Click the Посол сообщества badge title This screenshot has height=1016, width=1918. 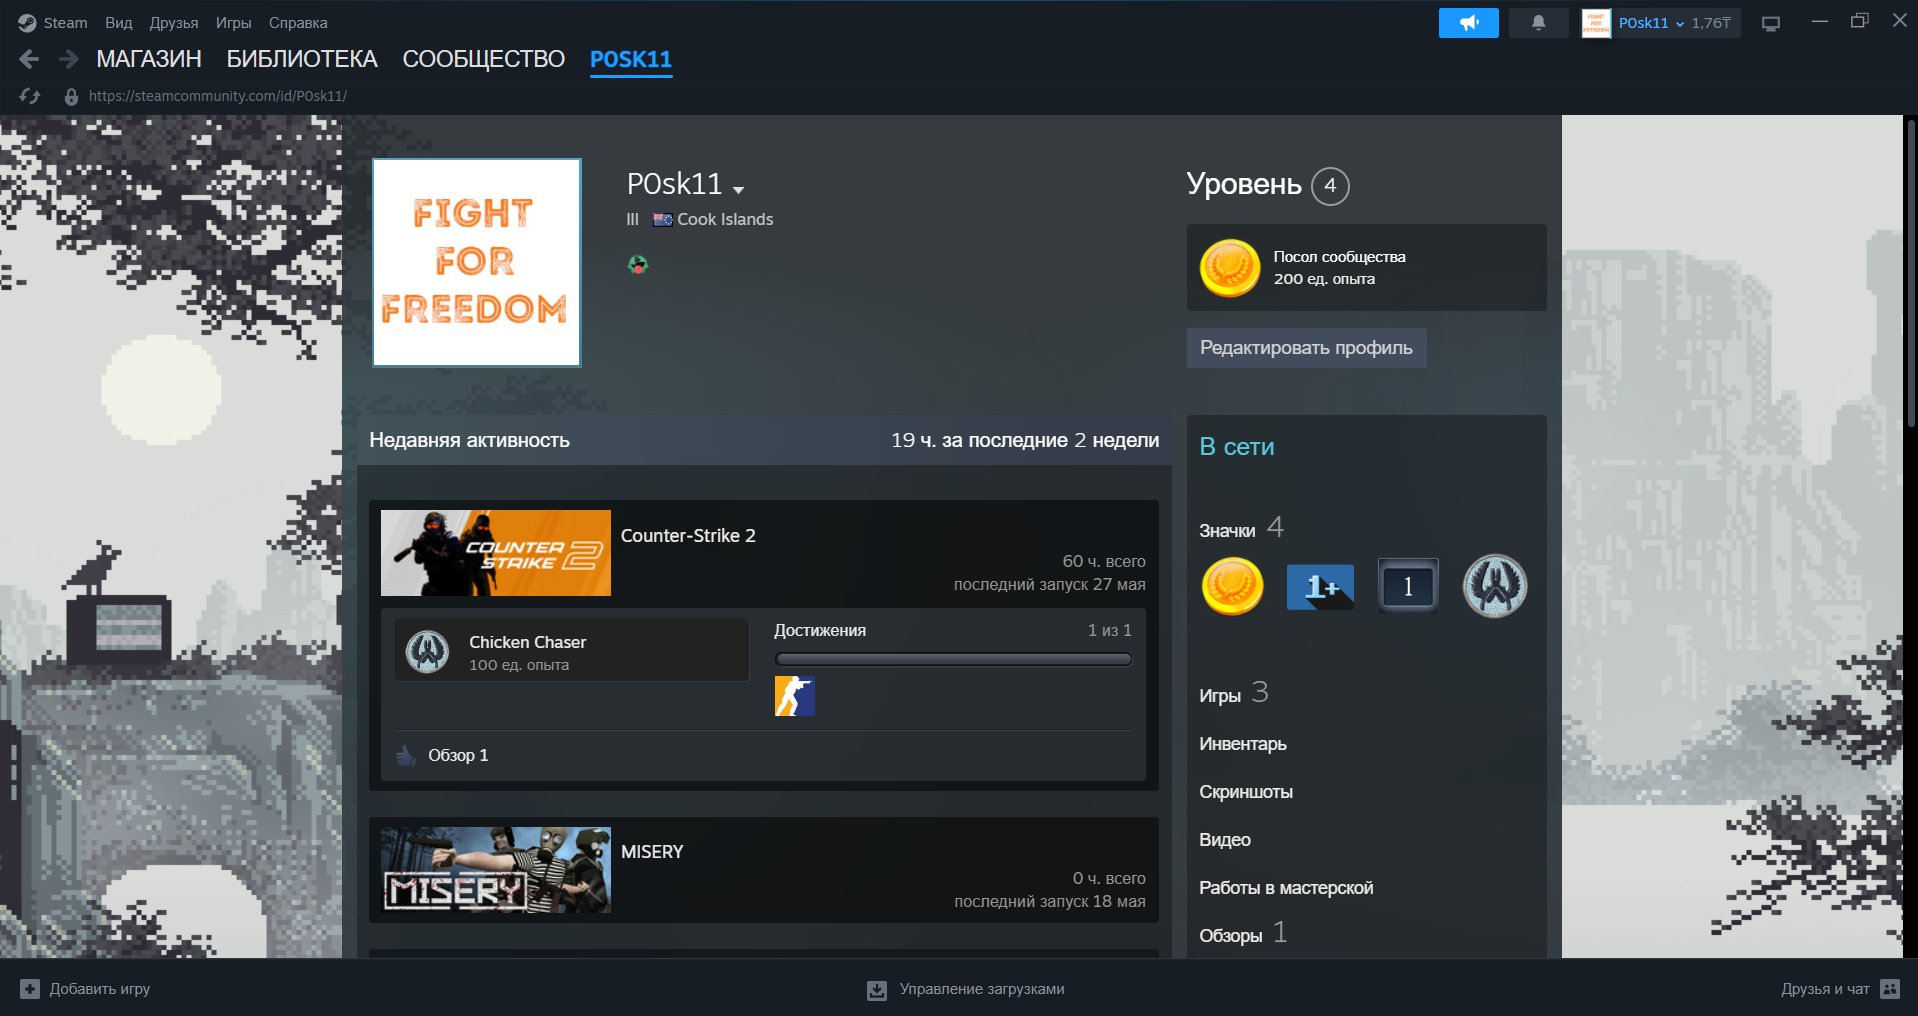(1339, 257)
